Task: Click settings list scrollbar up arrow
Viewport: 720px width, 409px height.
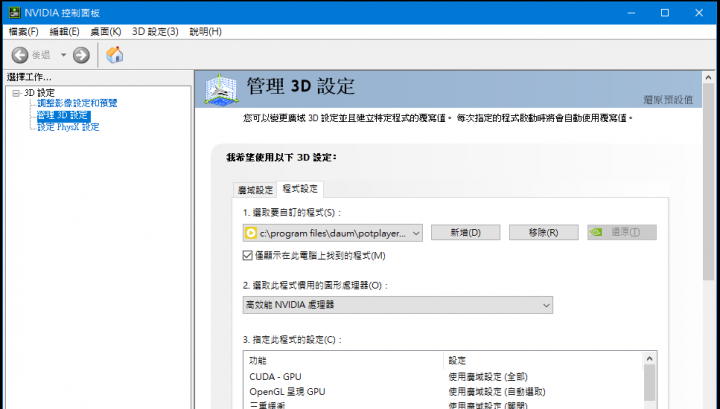Action: 649,359
